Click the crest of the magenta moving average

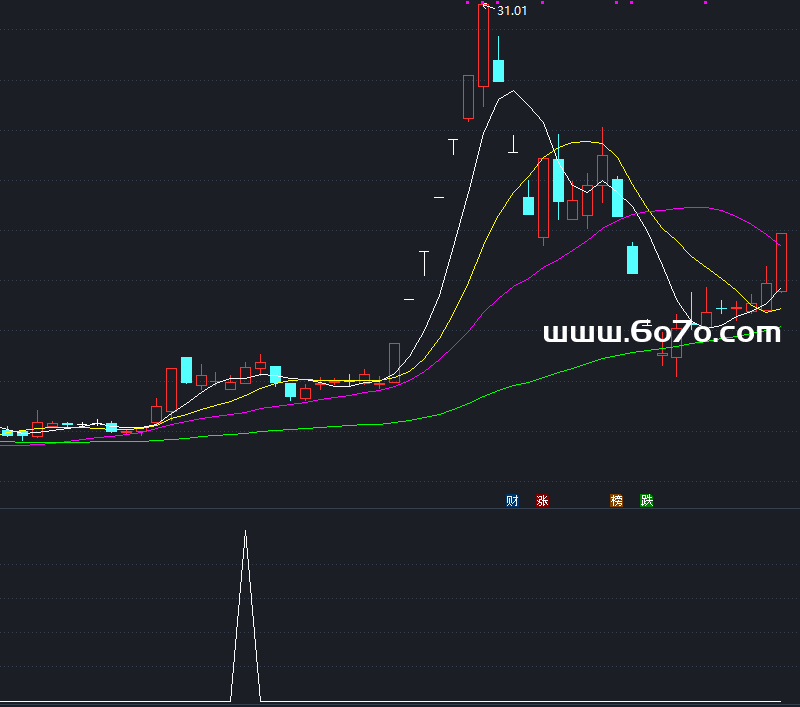[695, 208]
